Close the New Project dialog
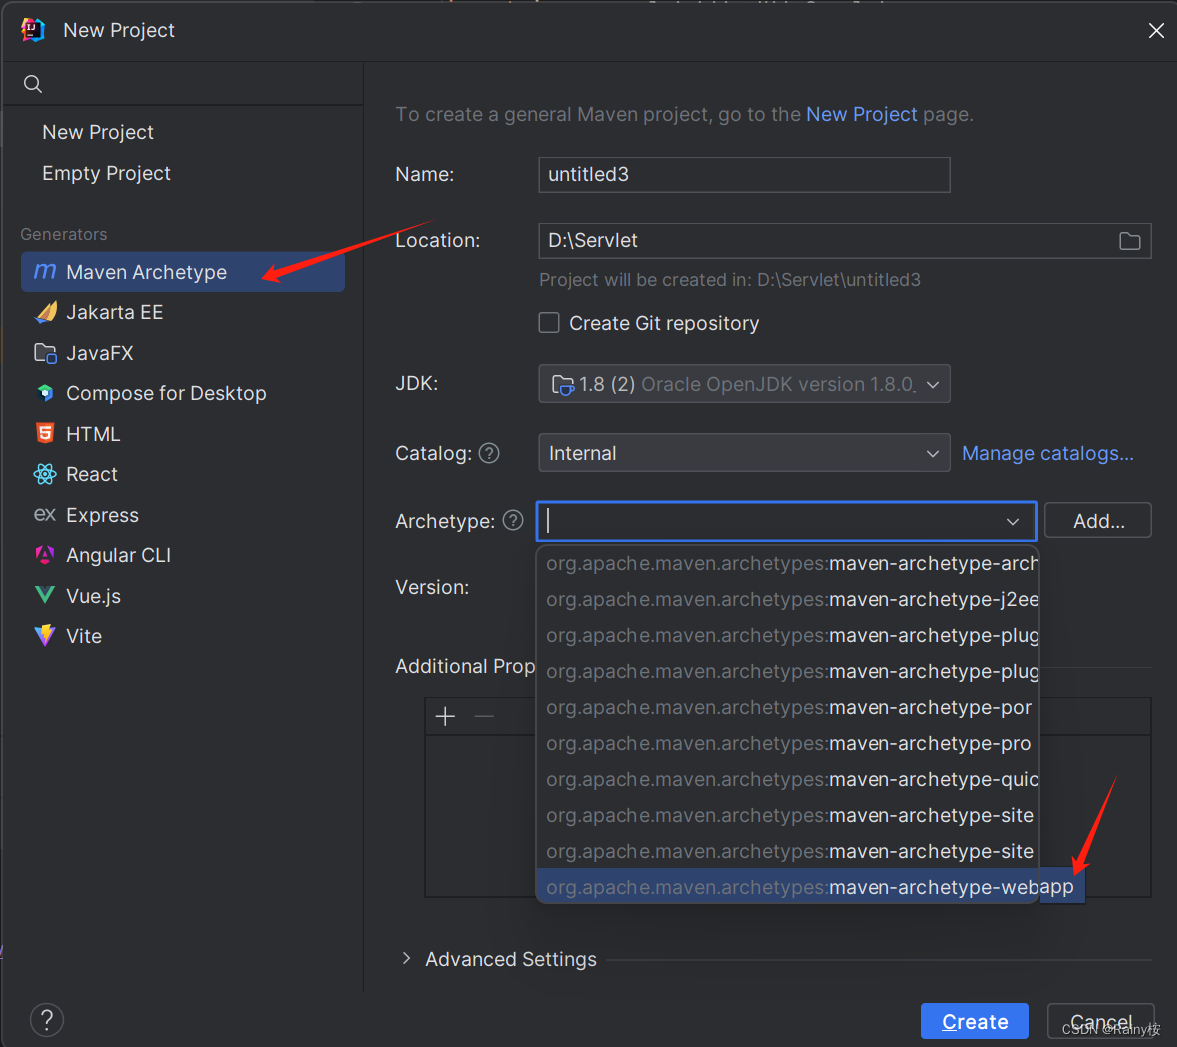 (x=1155, y=30)
